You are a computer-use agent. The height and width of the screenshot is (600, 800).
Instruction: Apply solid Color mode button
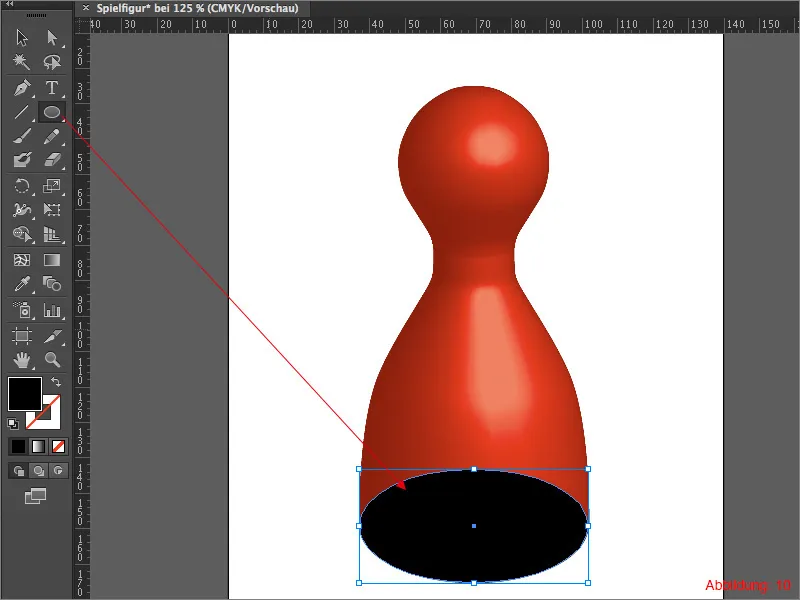coord(18,446)
